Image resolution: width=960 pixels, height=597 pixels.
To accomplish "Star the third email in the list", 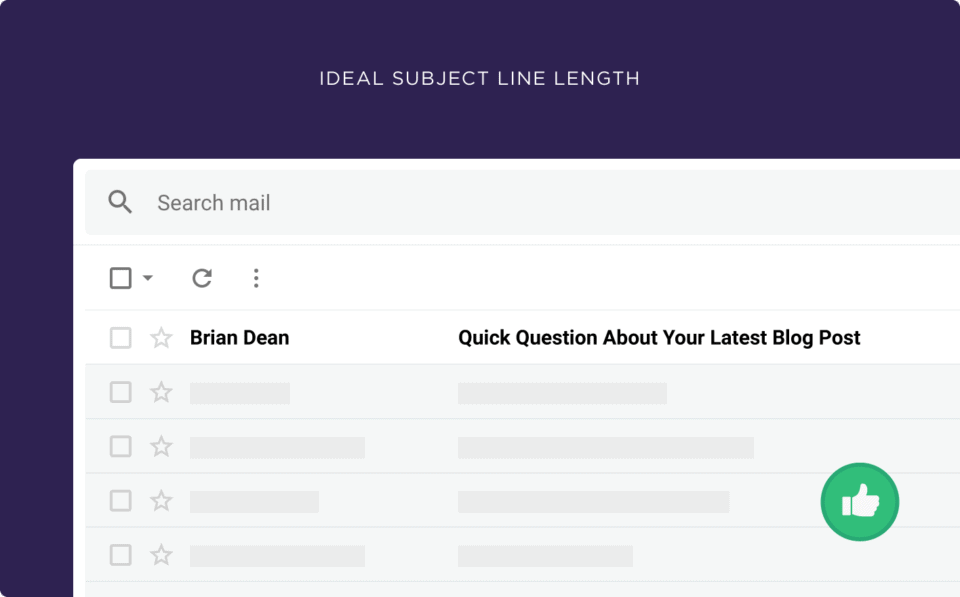I will pyautogui.click(x=161, y=446).
